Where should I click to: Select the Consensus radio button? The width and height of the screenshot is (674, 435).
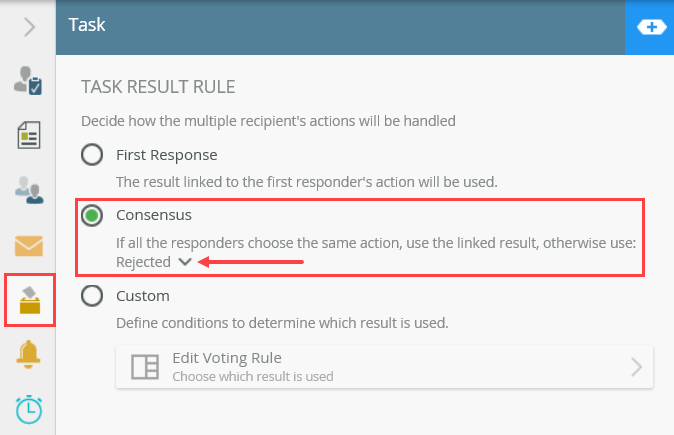[92, 215]
